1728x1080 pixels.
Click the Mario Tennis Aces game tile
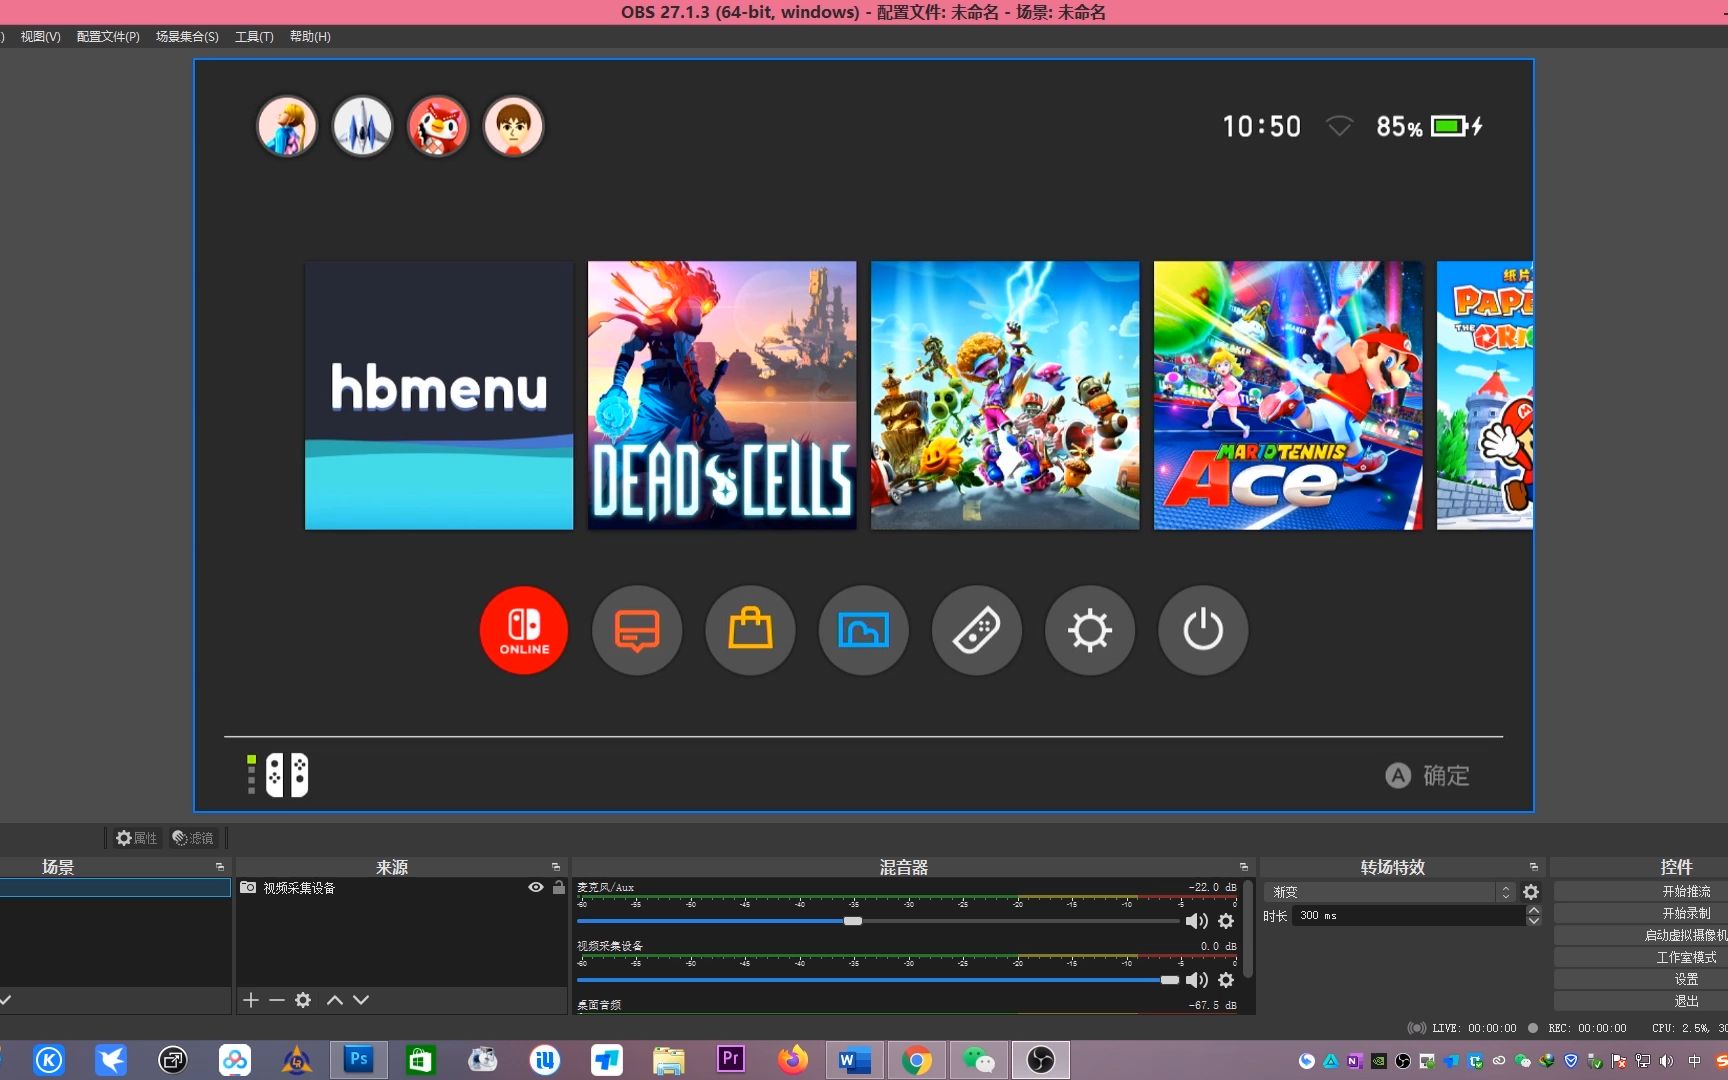pyautogui.click(x=1288, y=396)
